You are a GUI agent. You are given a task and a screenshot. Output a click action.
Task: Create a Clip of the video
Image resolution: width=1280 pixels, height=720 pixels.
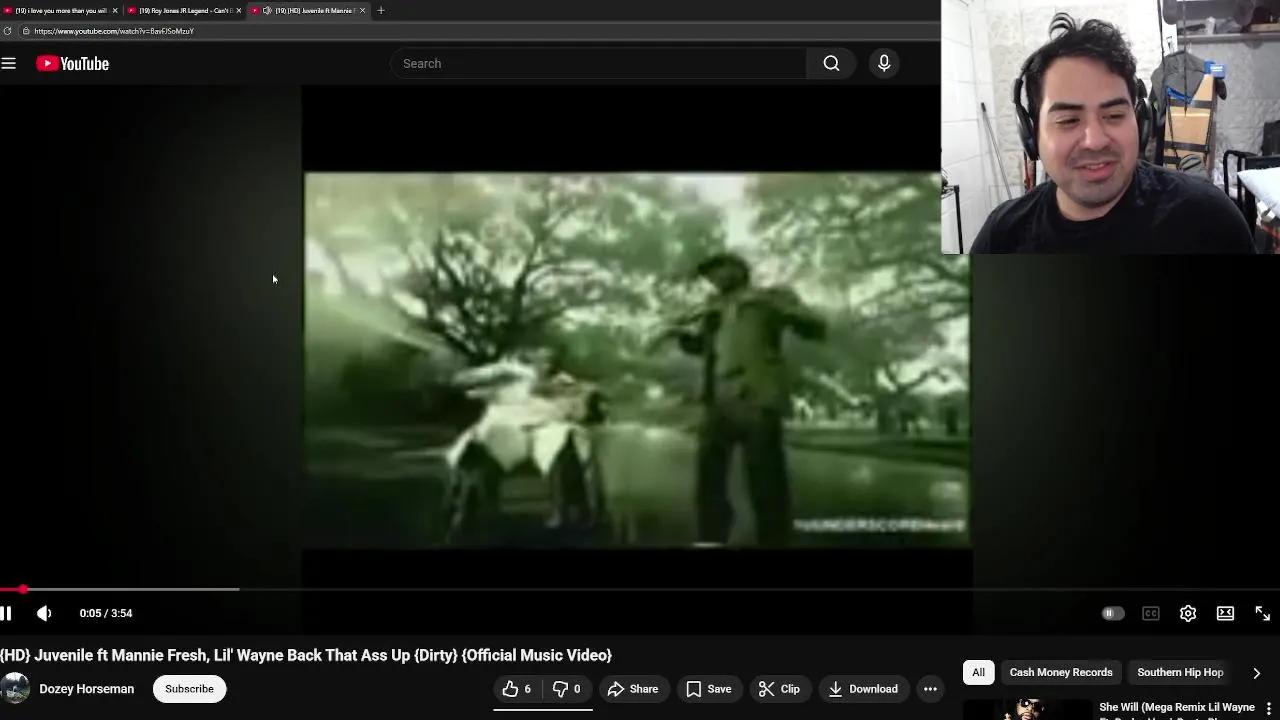[779, 689]
